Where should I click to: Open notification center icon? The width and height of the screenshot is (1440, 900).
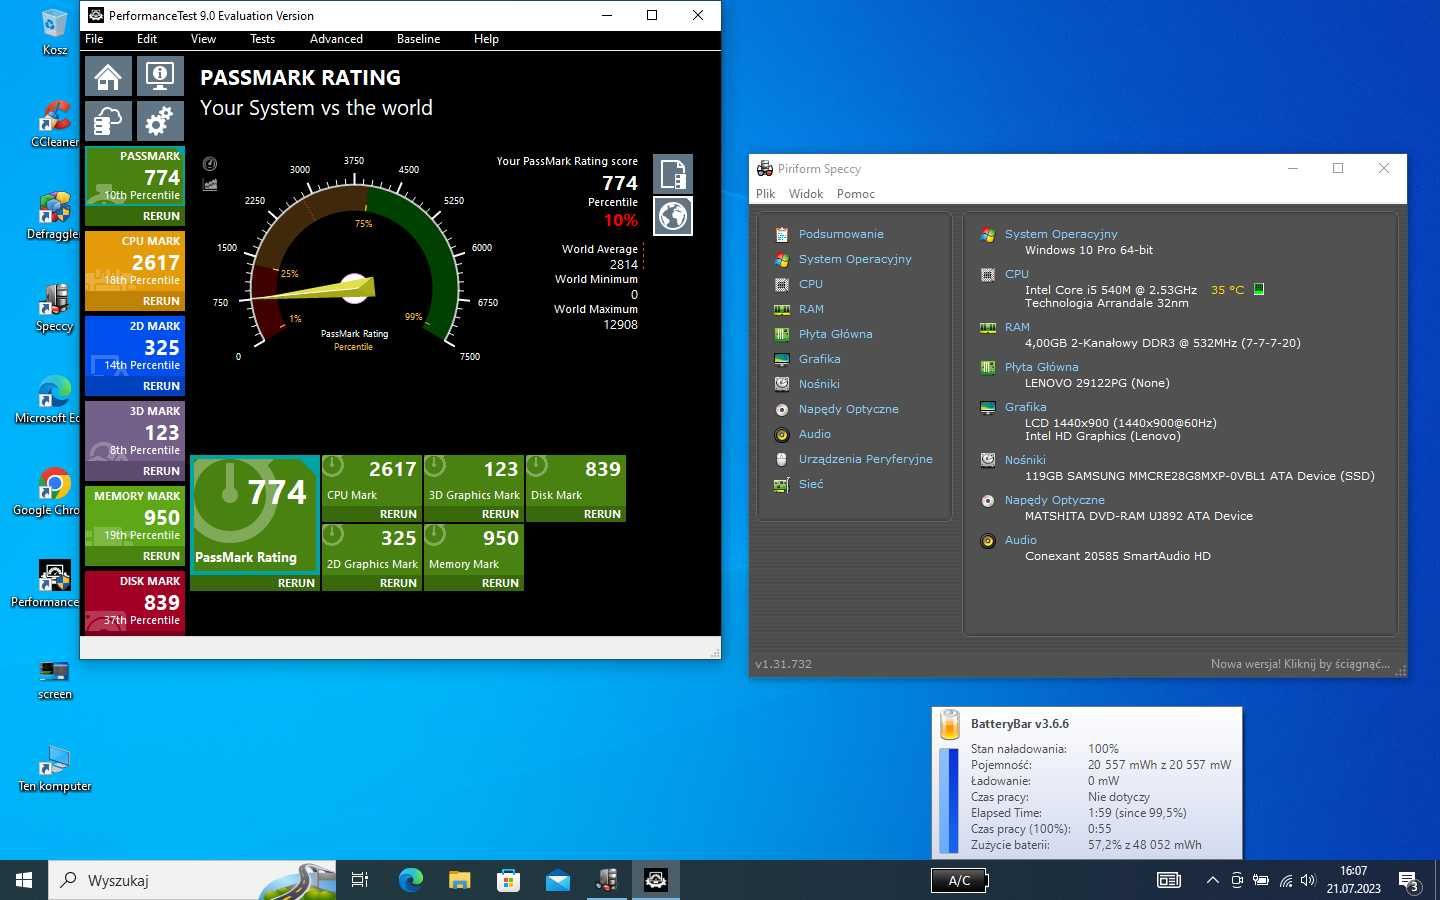[1409, 881]
